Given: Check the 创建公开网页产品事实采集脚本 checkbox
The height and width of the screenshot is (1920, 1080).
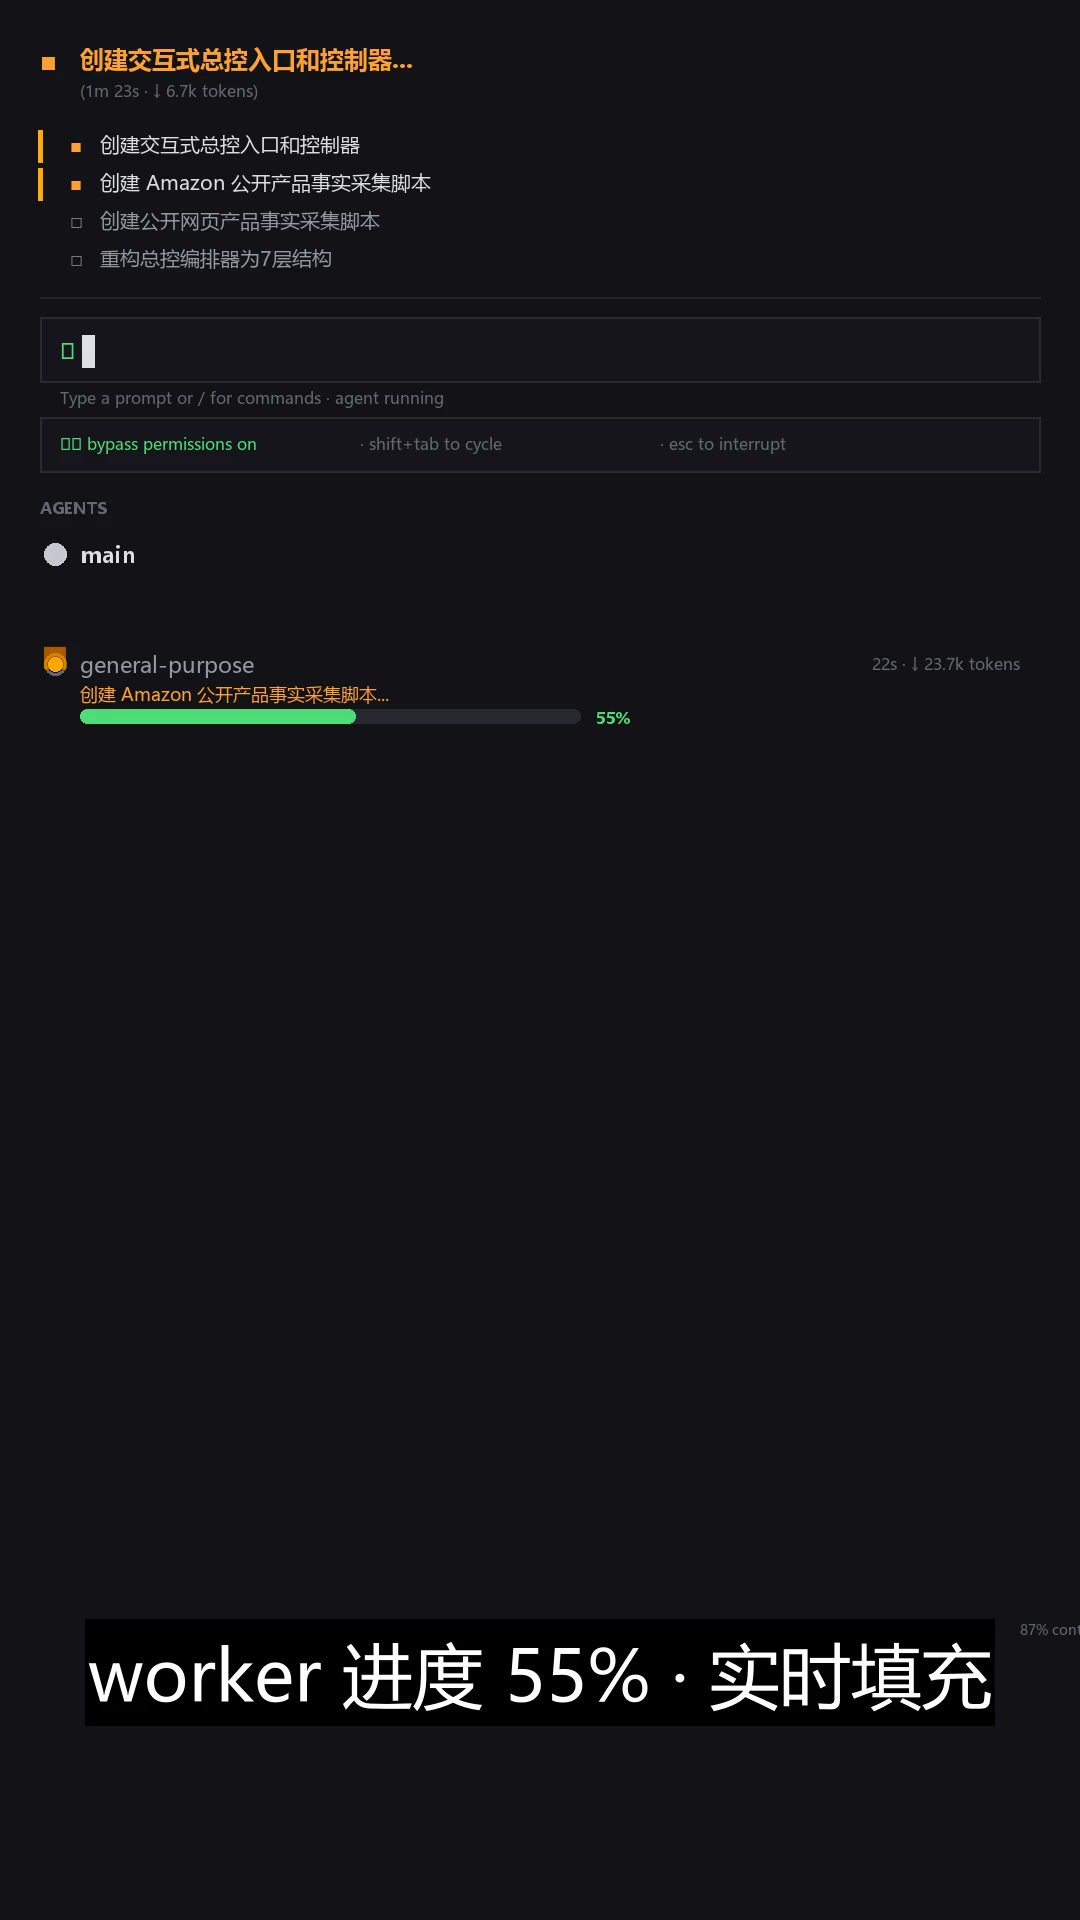Looking at the screenshot, I should 76,223.
